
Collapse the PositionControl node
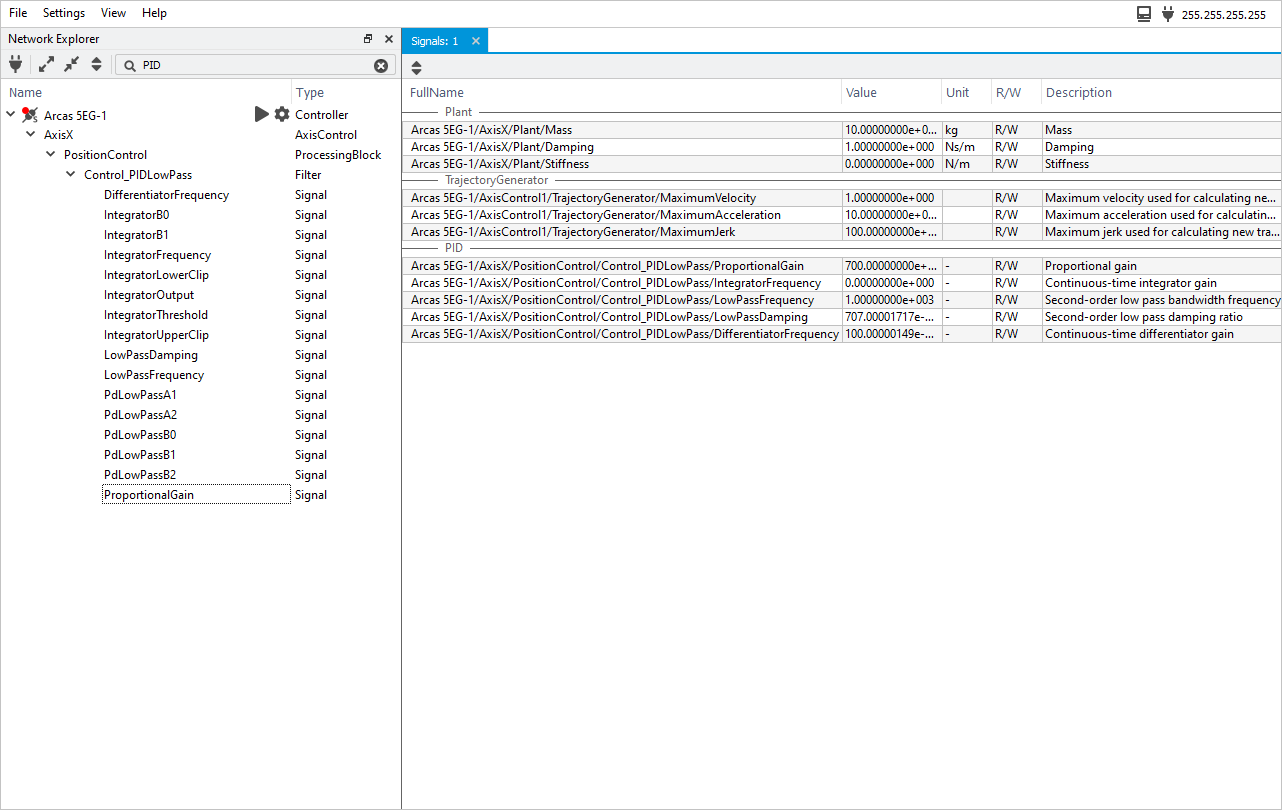[51, 155]
